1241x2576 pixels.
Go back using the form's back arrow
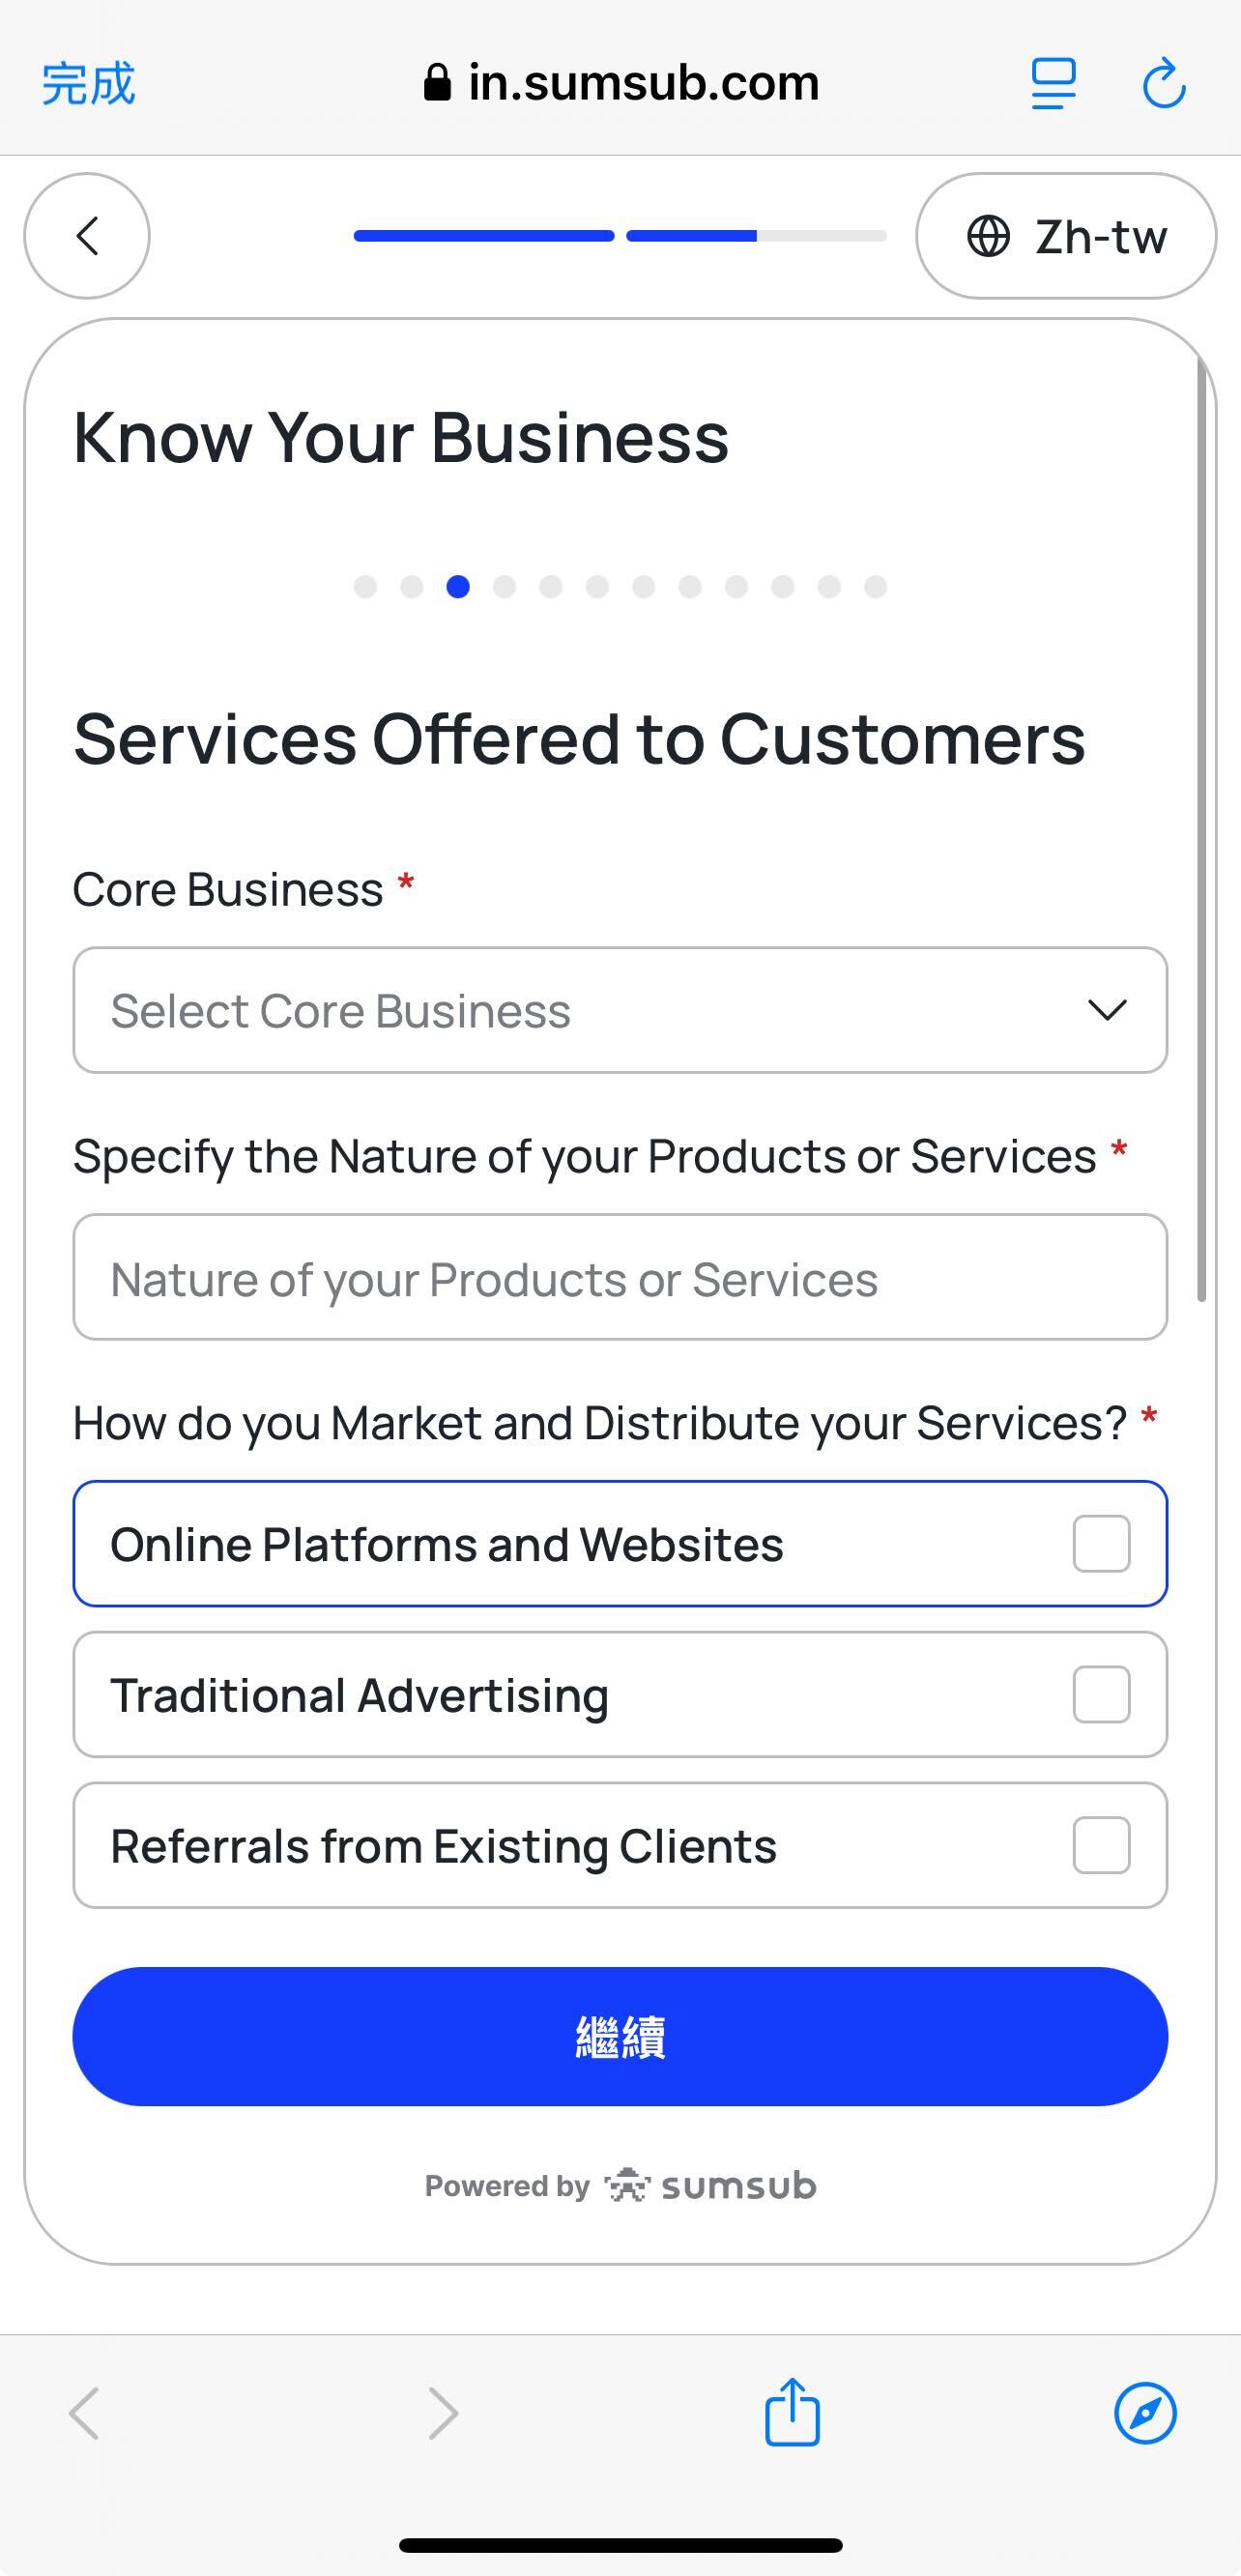tap(87, 236)
